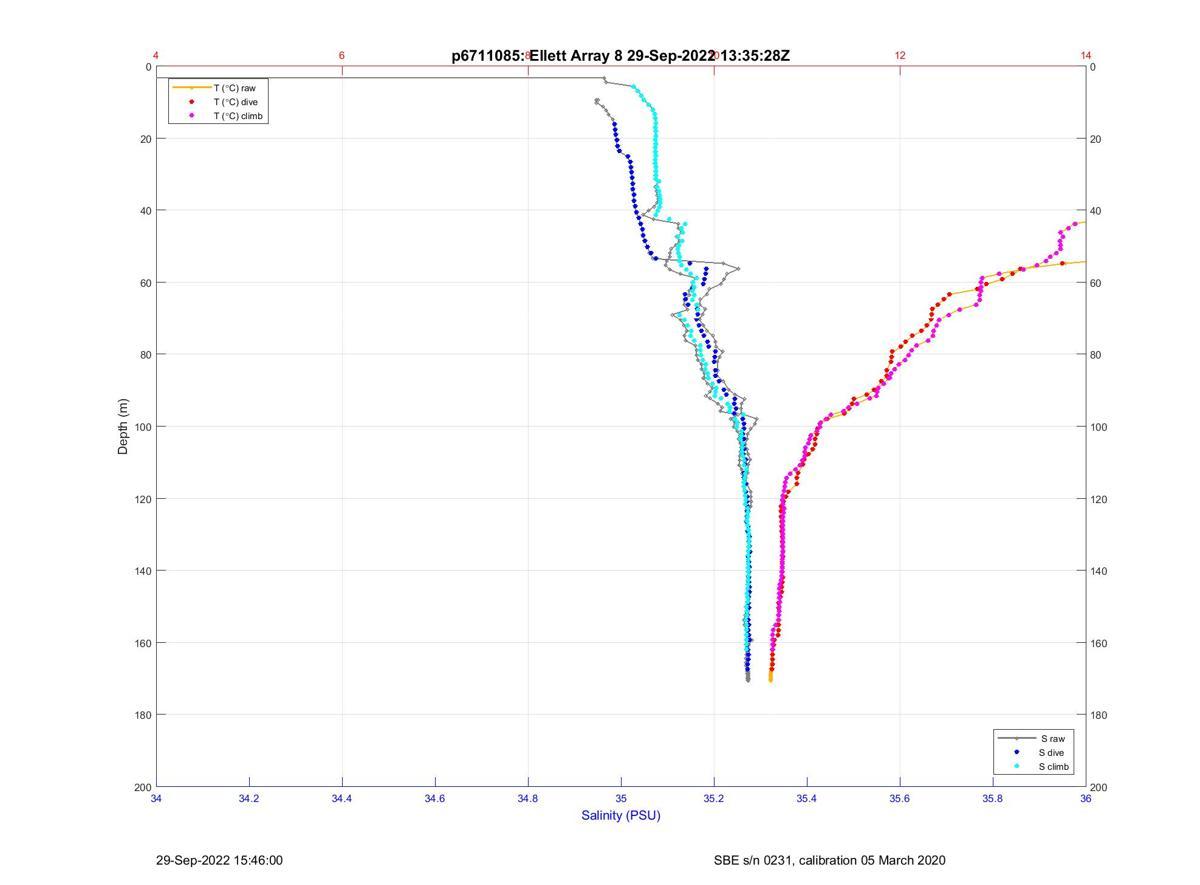Click the gray line sample for S raw
Screen dimensions: 1200x885
click(x=1016, y=738)
